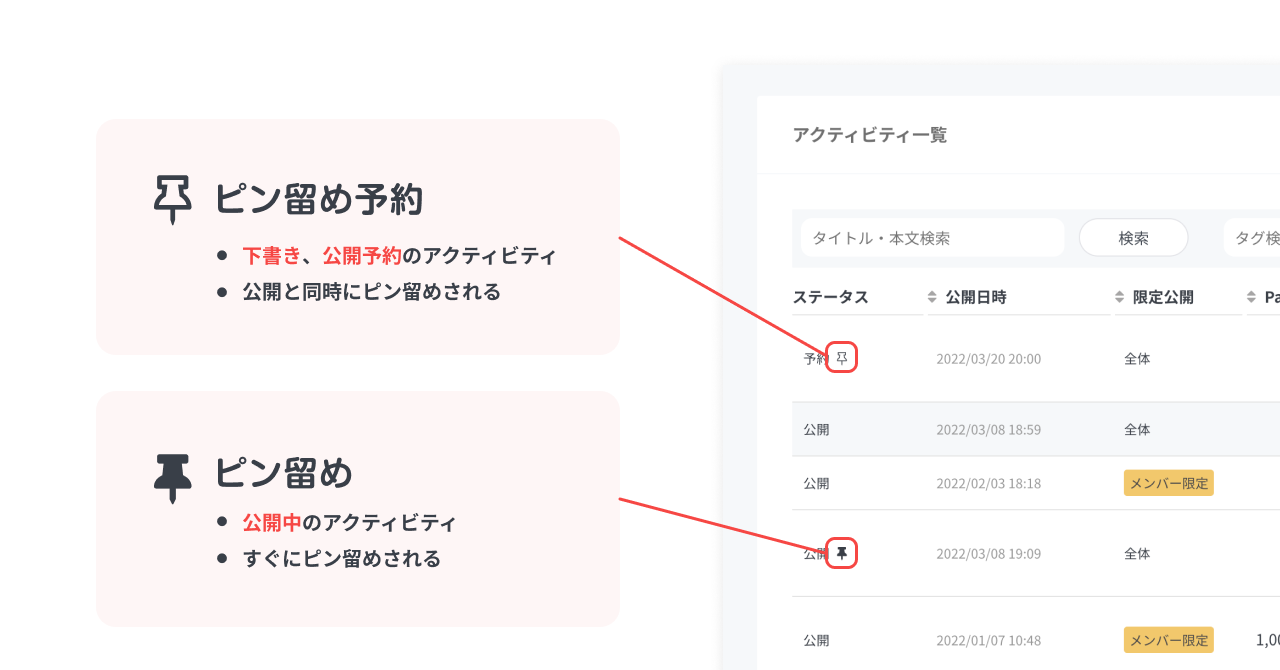
Task: Select the メンバー限定 badge in the 2022/02/03 row
Action: (1168, 483)
